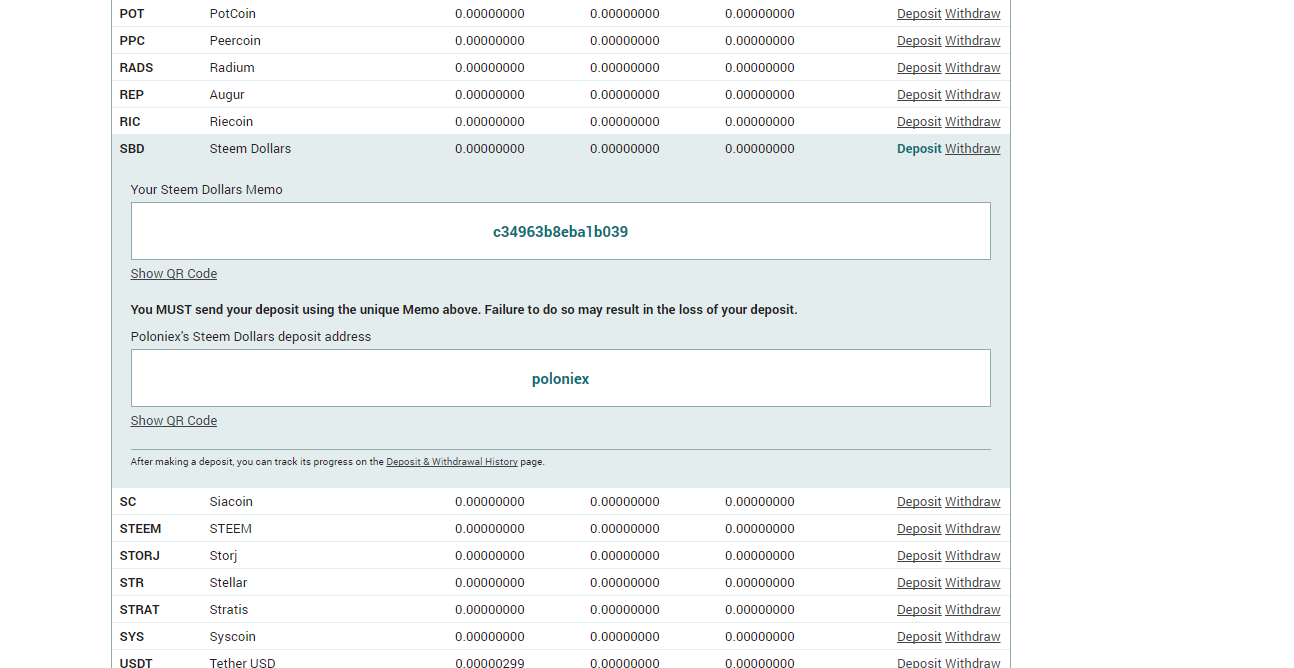Open Deposit for Peercoin row
Viewport: 1294px width, 668px height.
point(919,41)
